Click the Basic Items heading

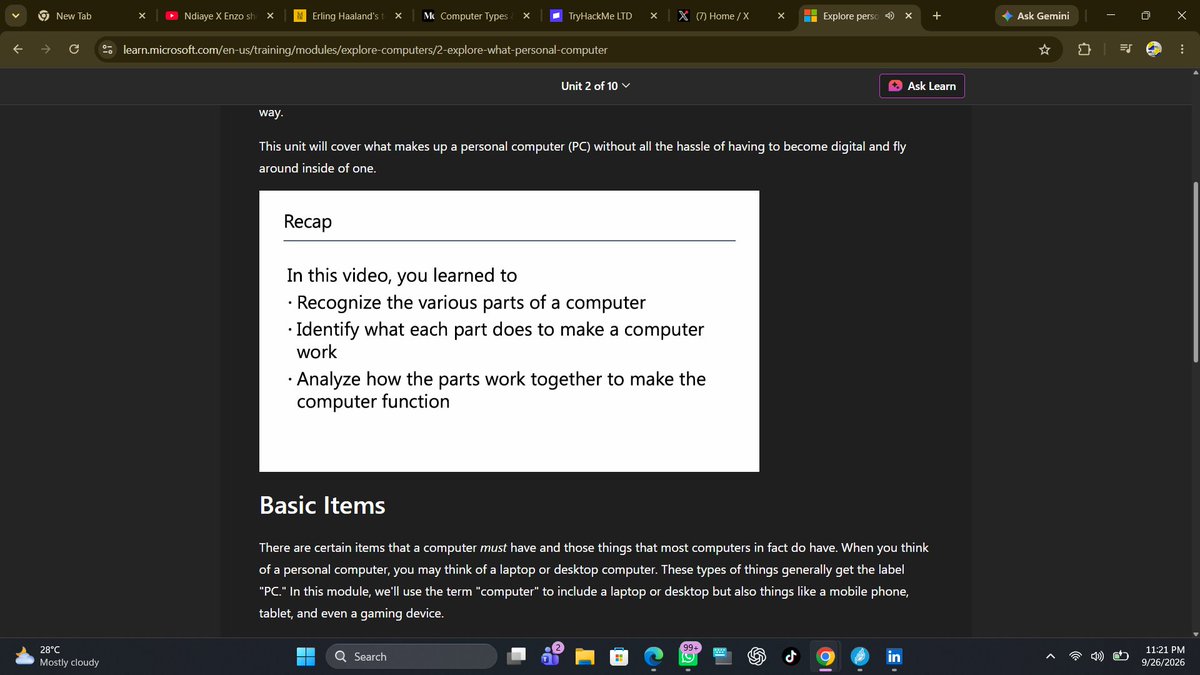pyautogui.click(x=322, y=505)
